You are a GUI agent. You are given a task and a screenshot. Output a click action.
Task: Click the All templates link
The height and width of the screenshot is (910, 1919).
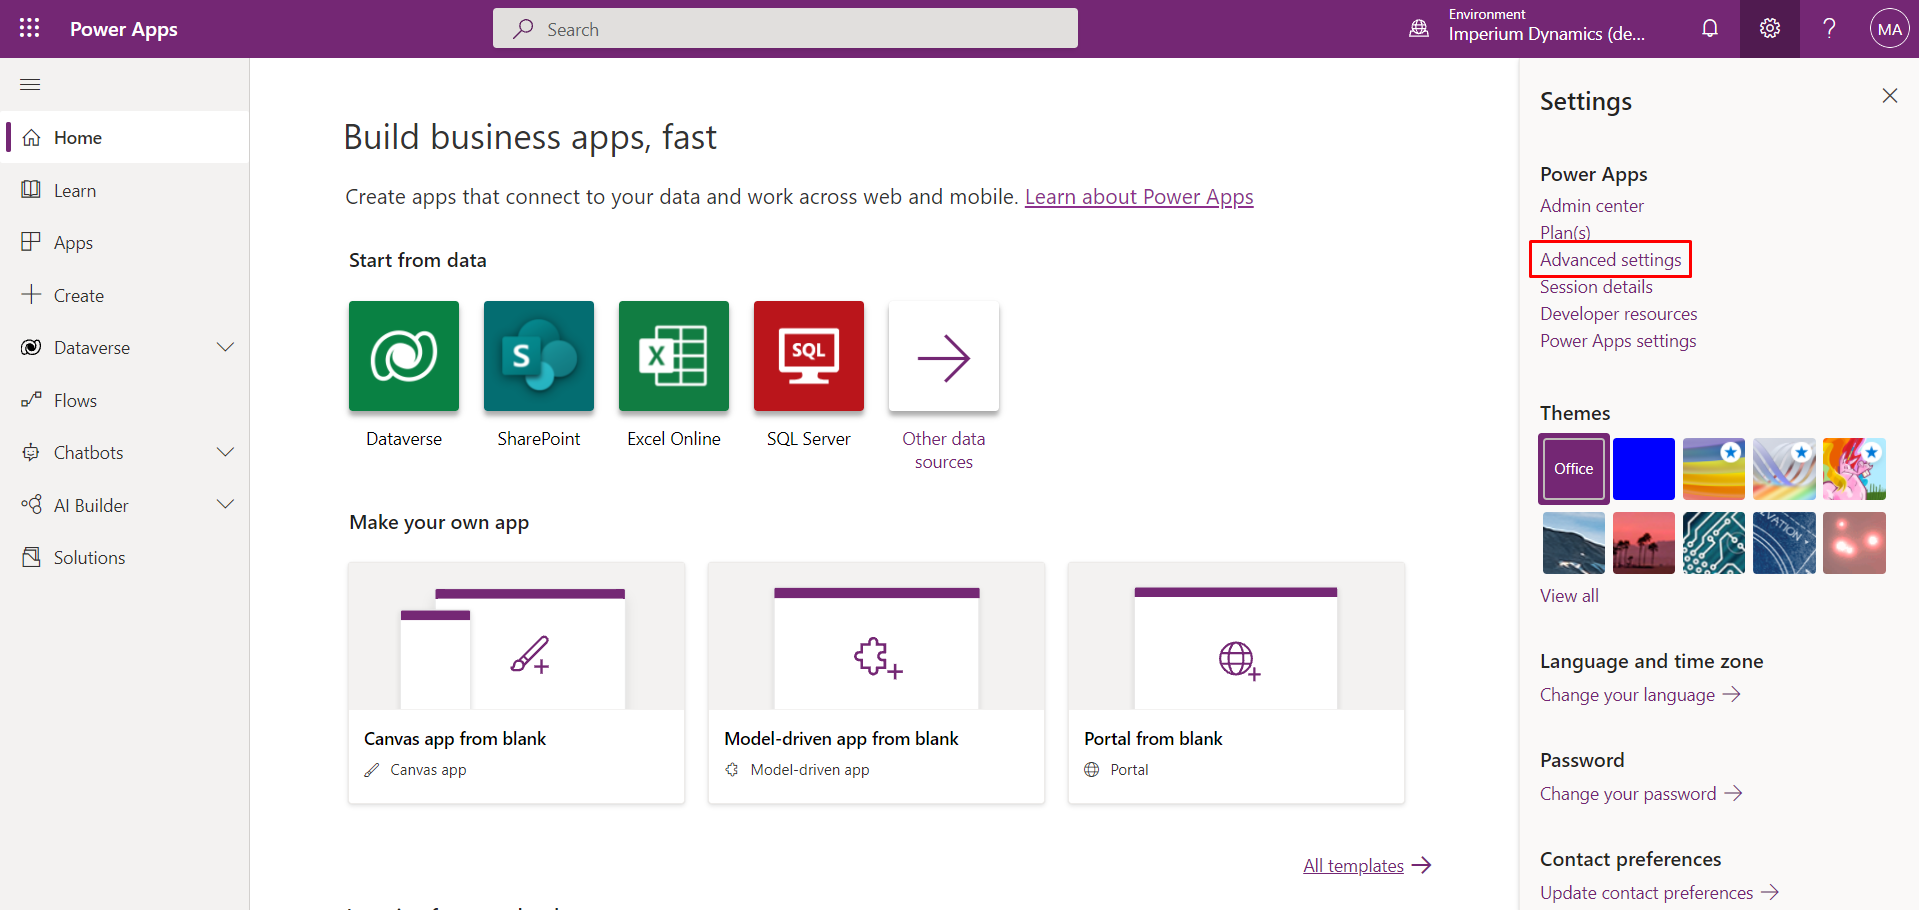[1353, 866]
